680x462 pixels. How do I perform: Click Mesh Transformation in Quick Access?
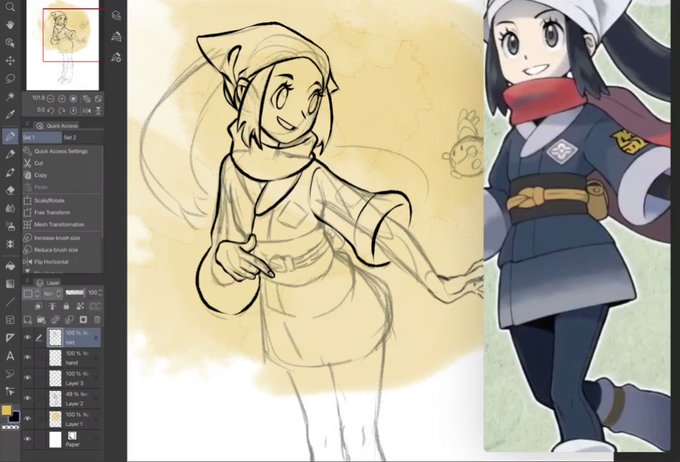click(59, 225)
